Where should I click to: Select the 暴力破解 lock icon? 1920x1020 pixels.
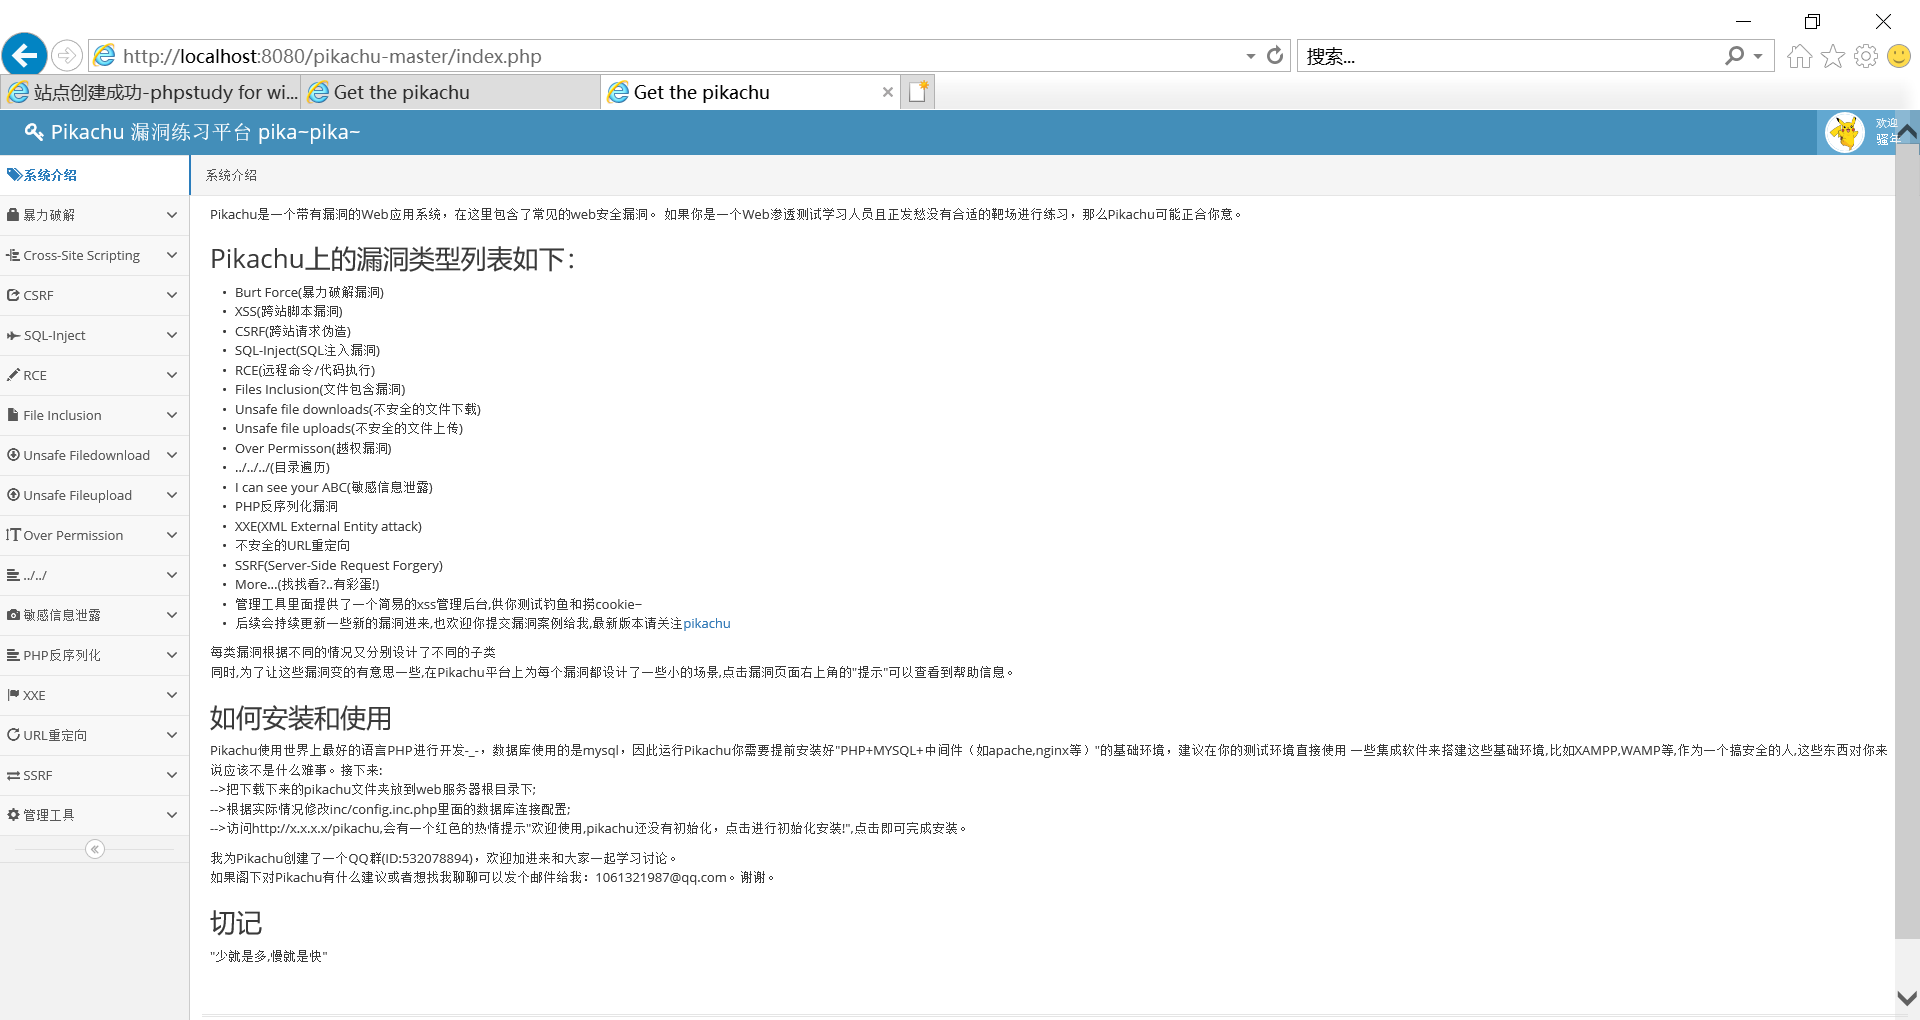point(13,215)
